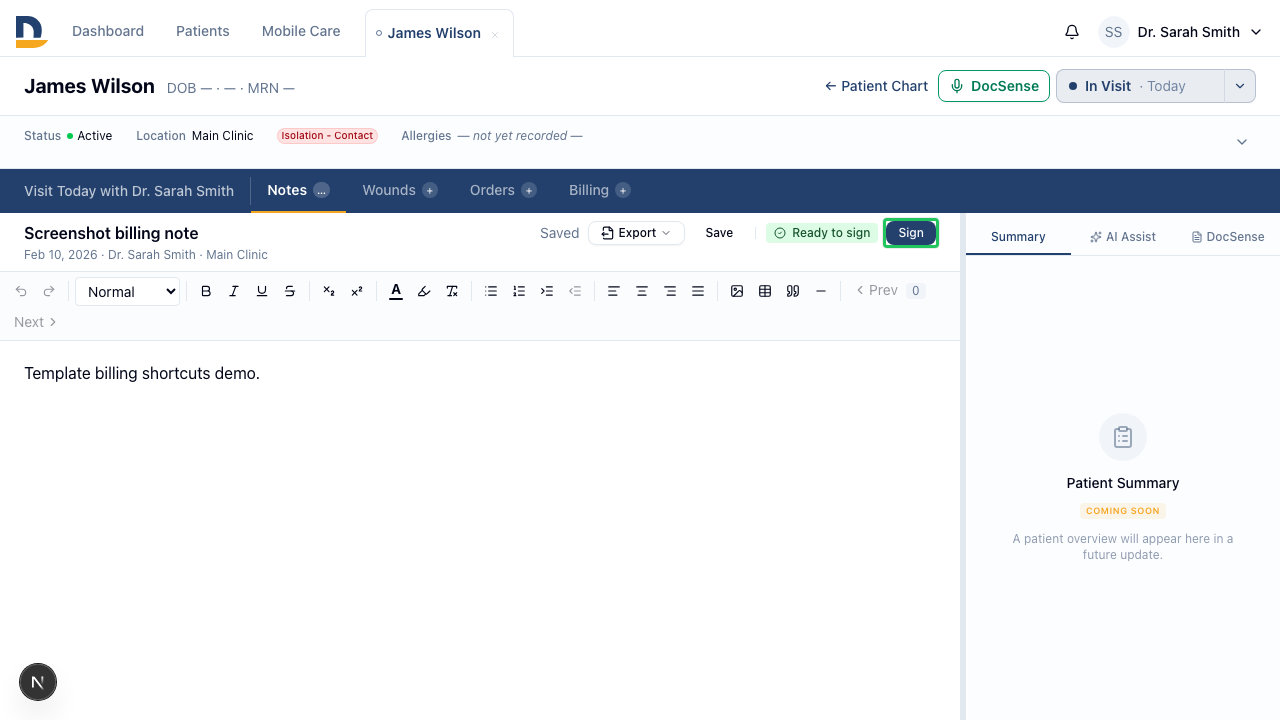Switch to the Notes tab
This screenshot has height=720, width=1280.
point(298,190)
